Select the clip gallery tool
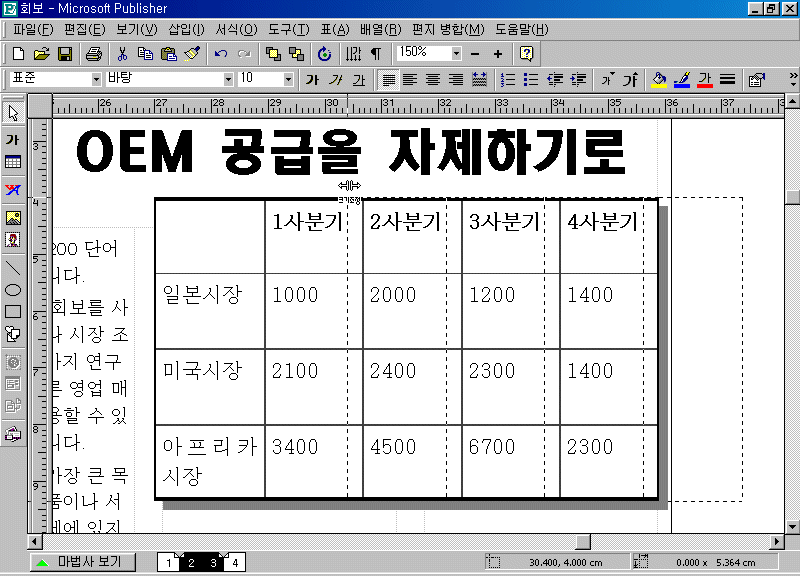The image size is (800, 576). [13, 240]
